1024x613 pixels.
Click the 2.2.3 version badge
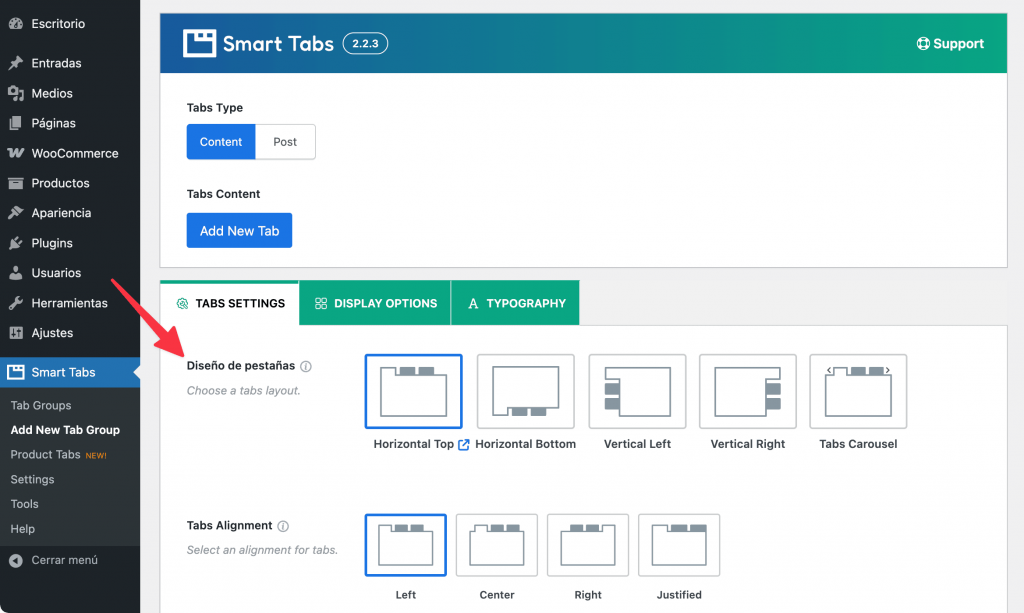365,44
